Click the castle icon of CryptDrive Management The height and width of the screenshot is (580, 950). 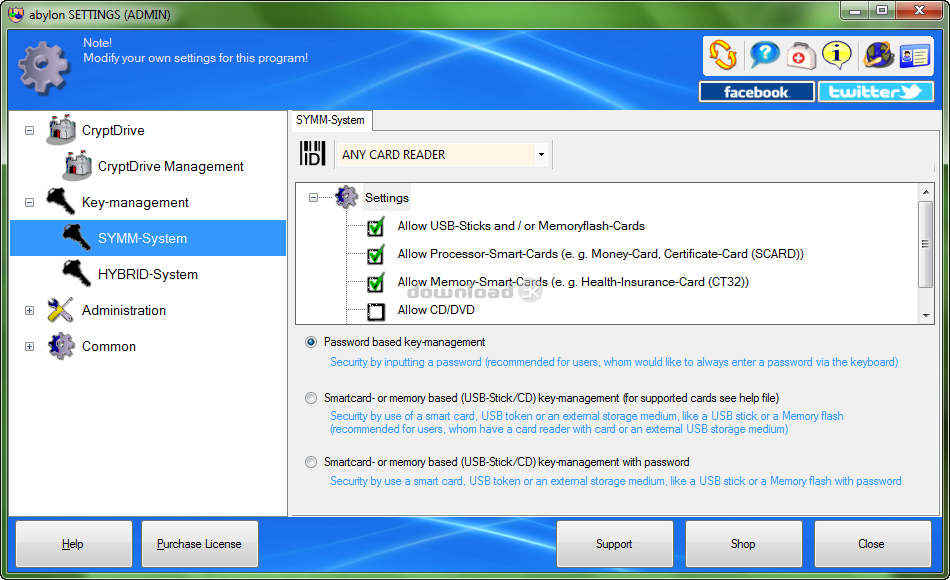pos(78,166)
